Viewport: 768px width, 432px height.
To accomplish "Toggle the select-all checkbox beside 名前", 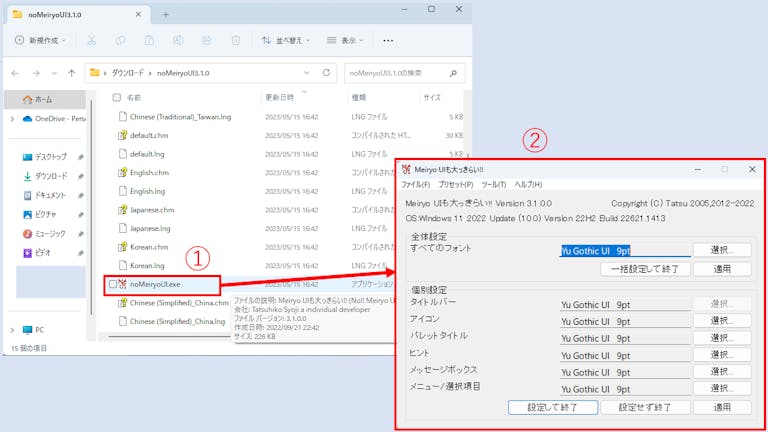I will point(117,97).
